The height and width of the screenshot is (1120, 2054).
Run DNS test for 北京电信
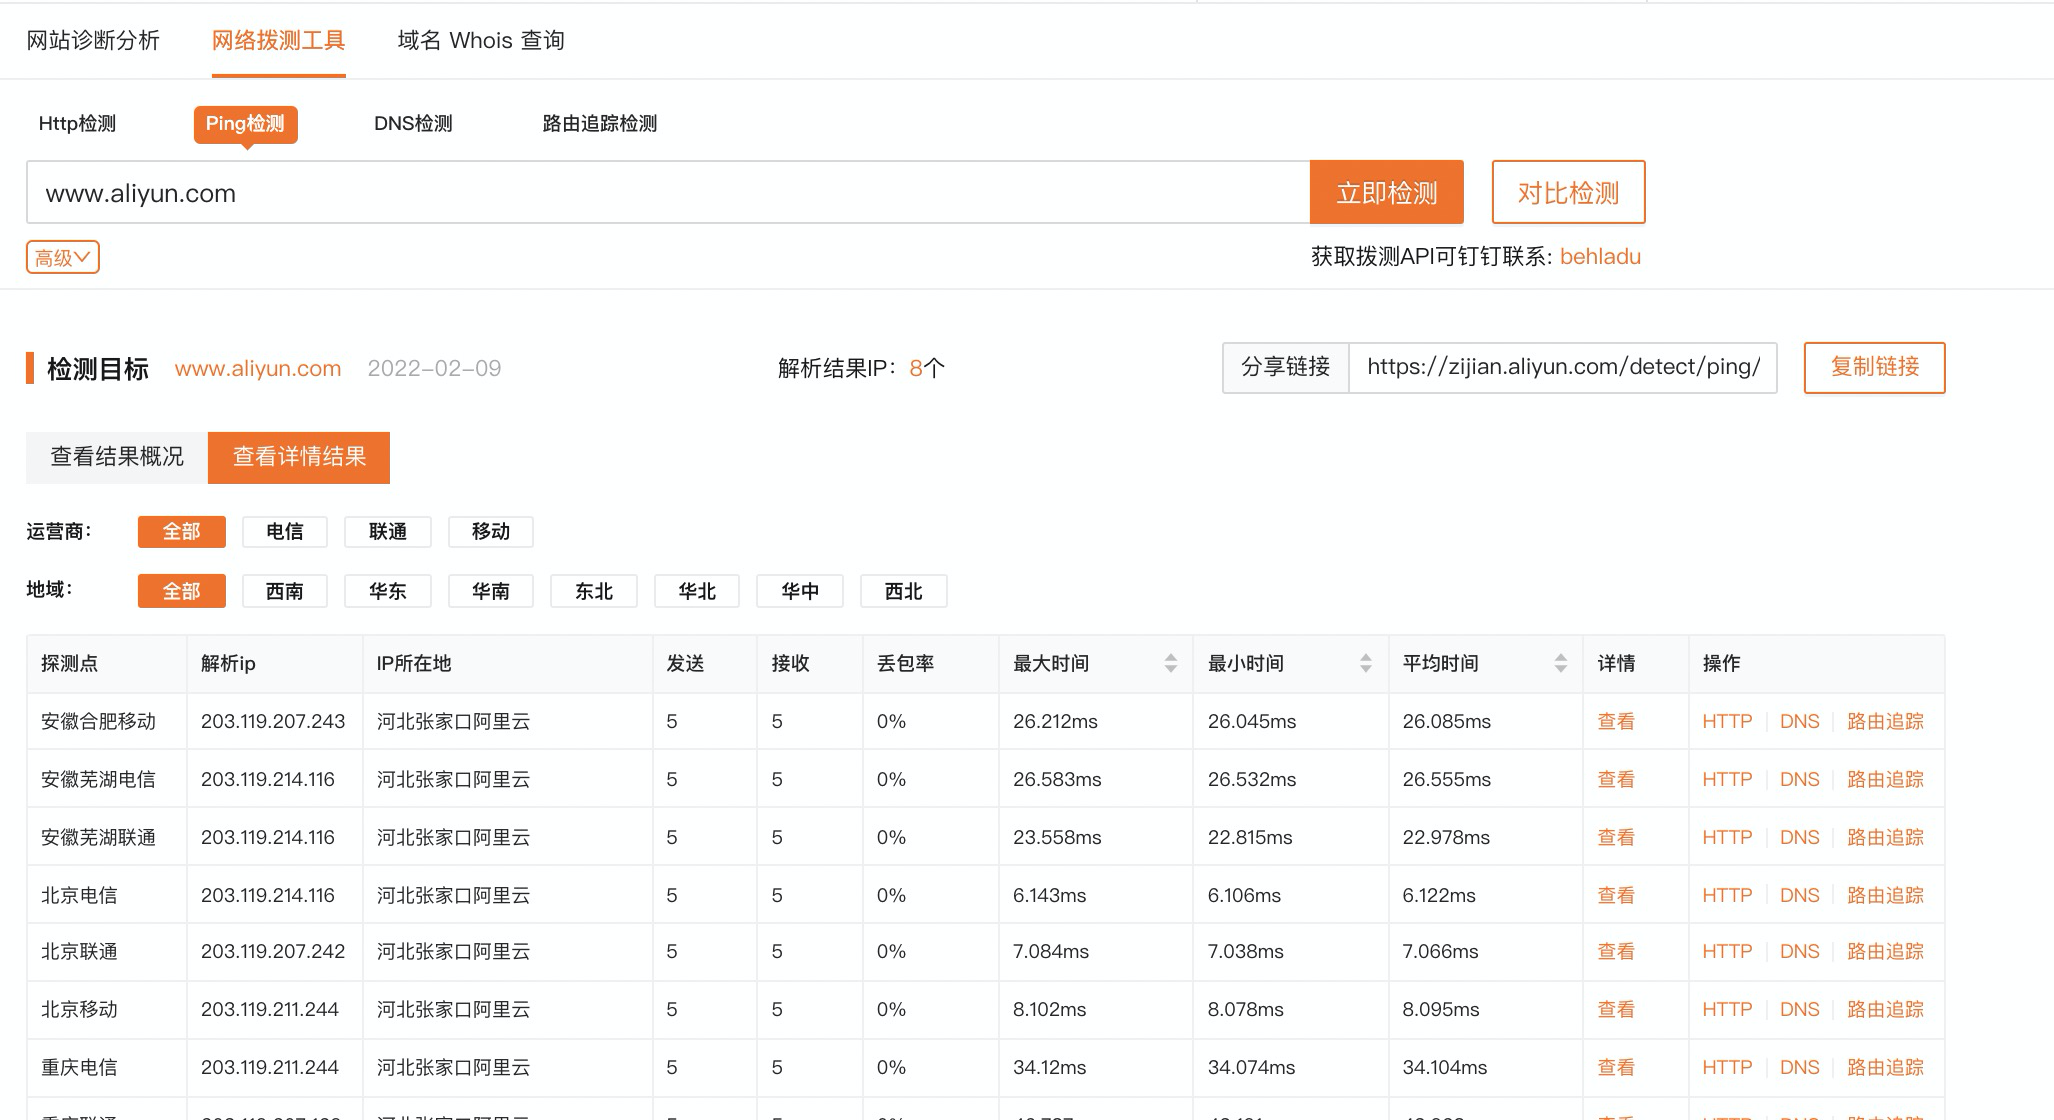pos(1799,895)
